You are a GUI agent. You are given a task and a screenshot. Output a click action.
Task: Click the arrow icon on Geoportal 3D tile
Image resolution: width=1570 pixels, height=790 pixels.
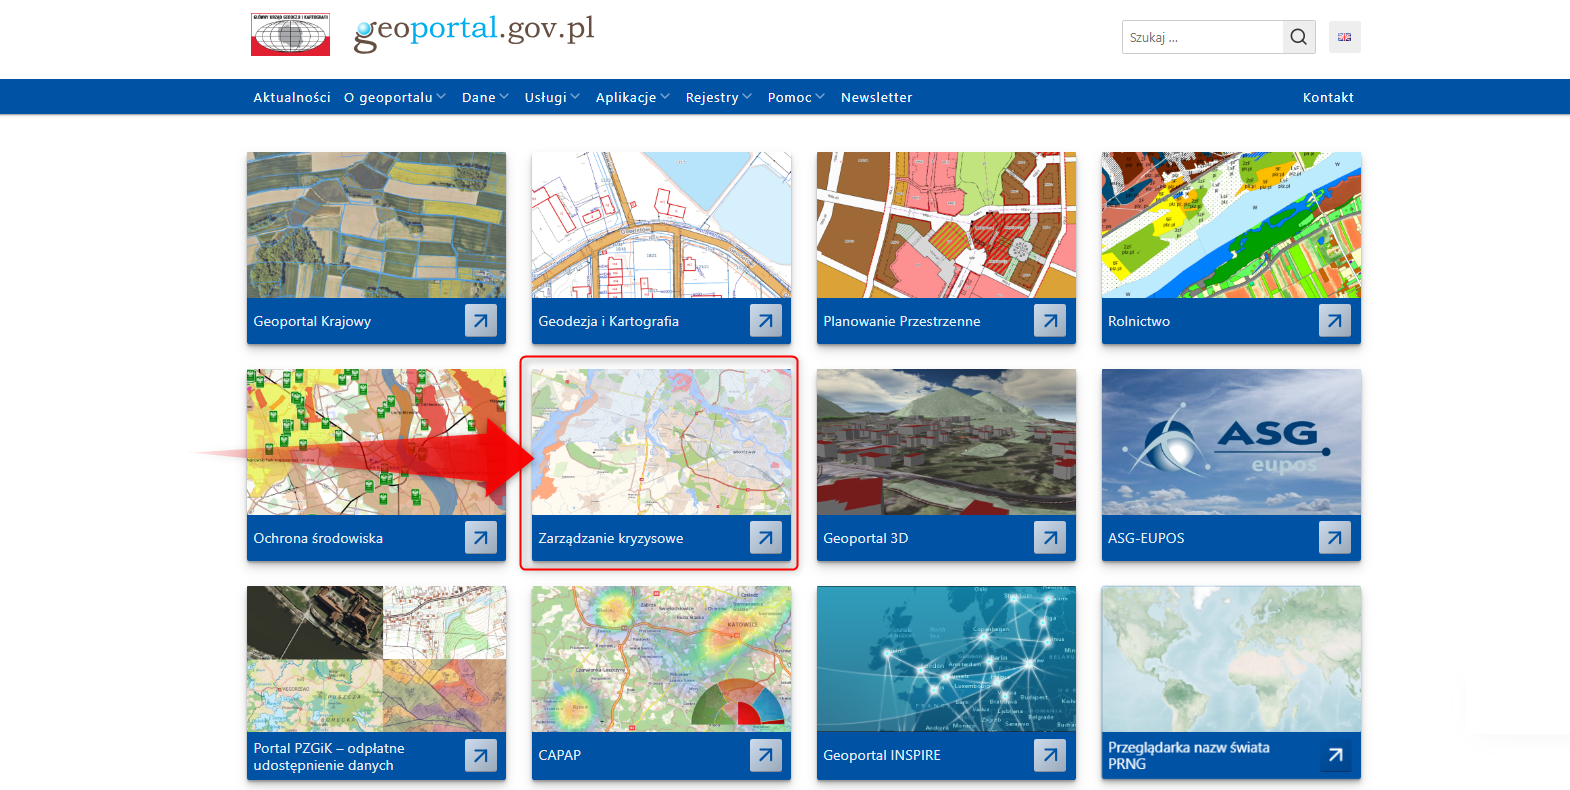(x=1049, y=538)
